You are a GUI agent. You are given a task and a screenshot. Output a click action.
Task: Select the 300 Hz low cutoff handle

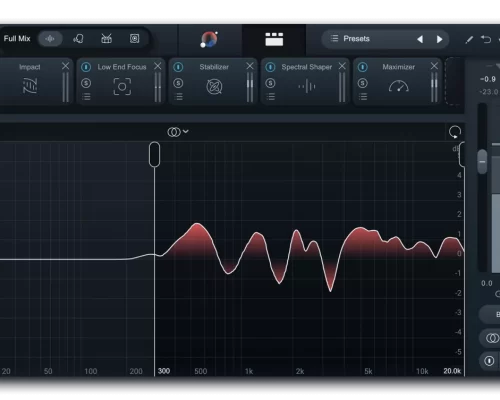[154, 154]
